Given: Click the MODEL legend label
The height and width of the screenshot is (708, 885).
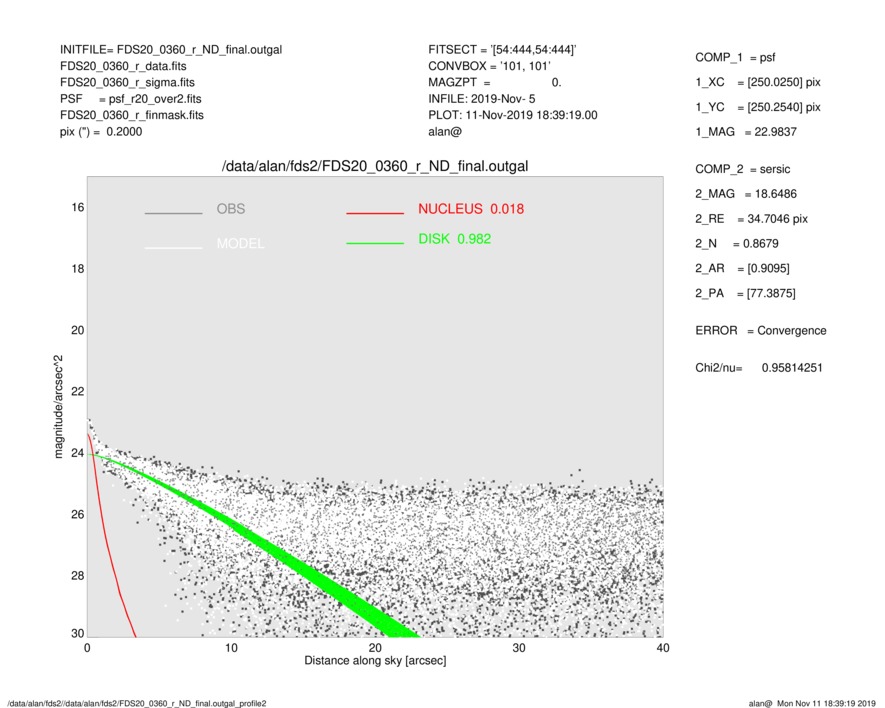Looking at the screenshot, I should coord(240,243).
